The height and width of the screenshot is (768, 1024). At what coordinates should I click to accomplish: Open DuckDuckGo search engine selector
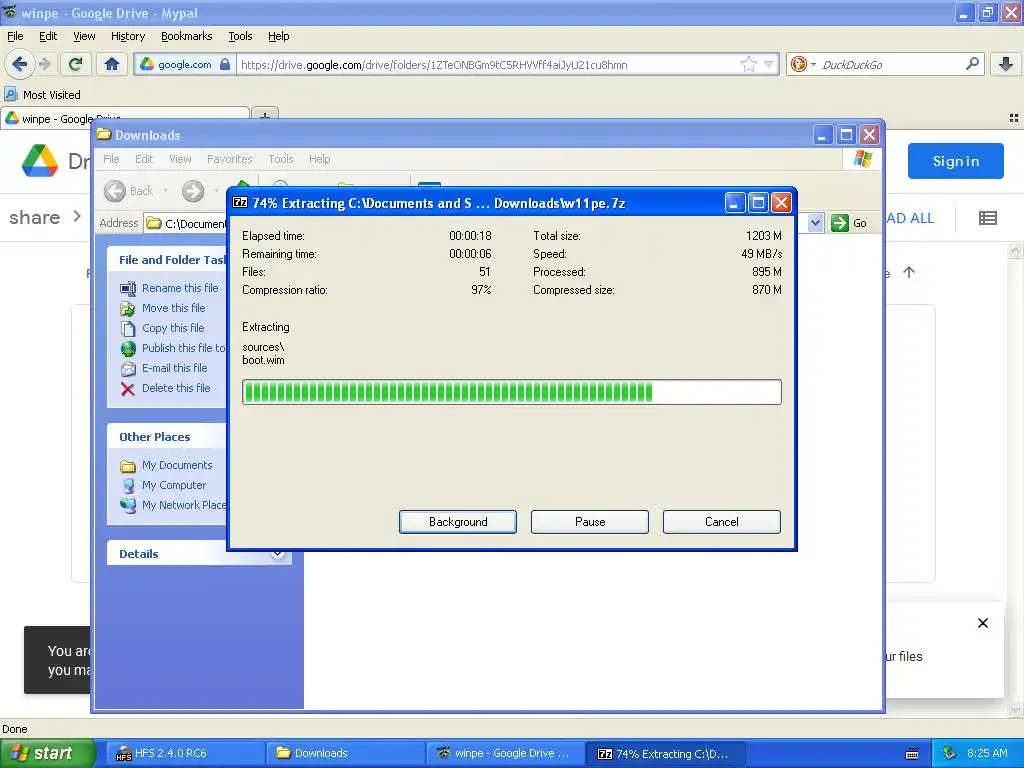click(803, 64)
